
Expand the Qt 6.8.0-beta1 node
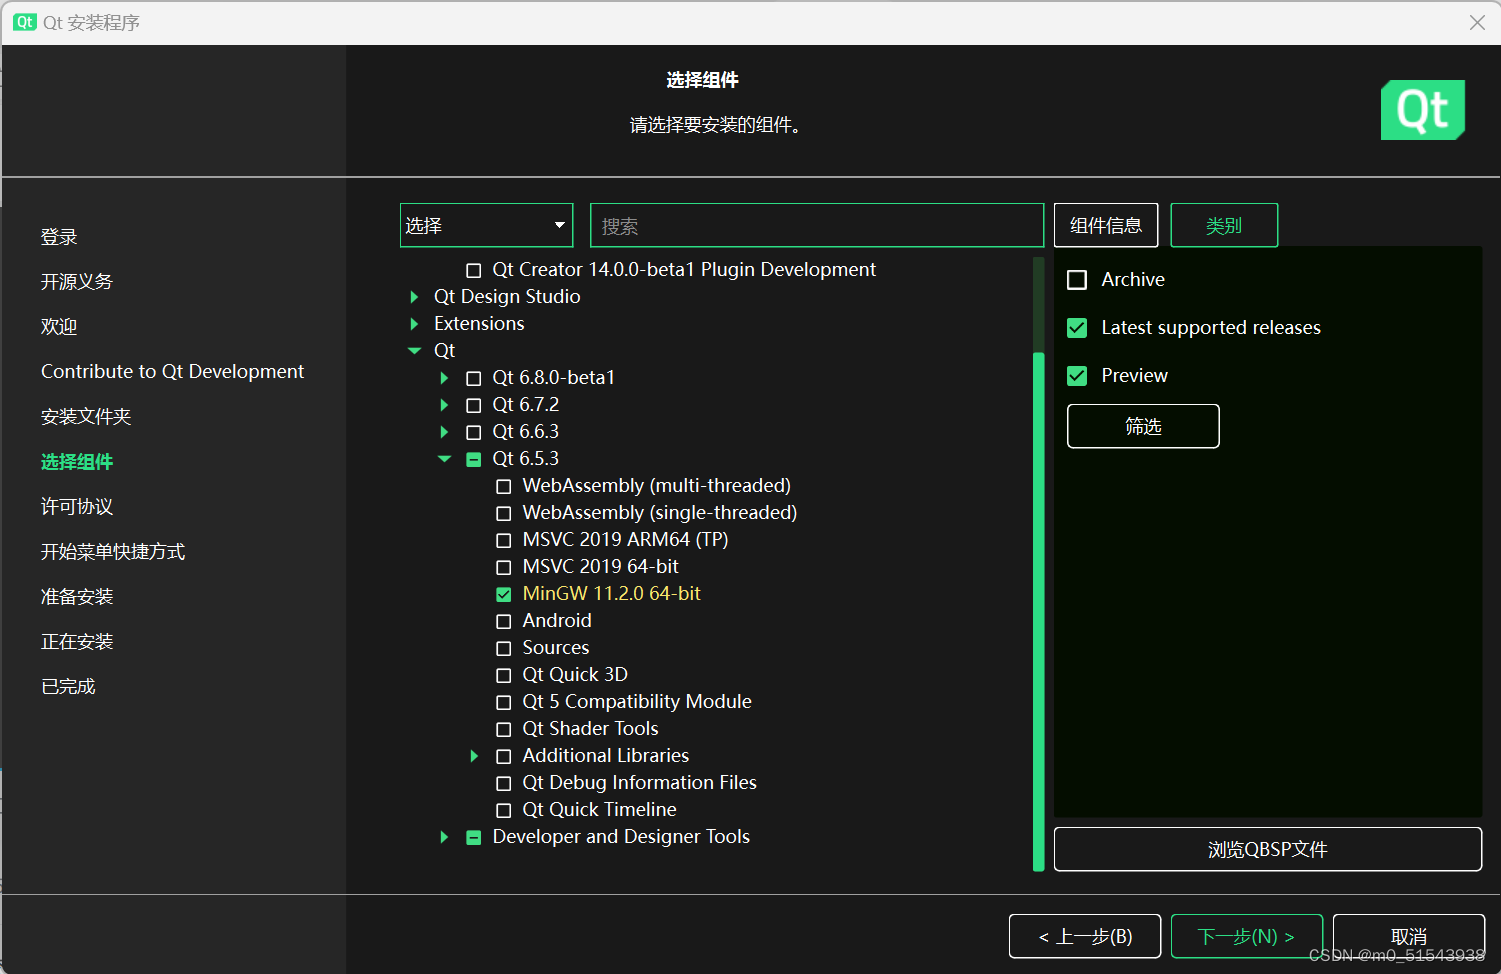444,378
